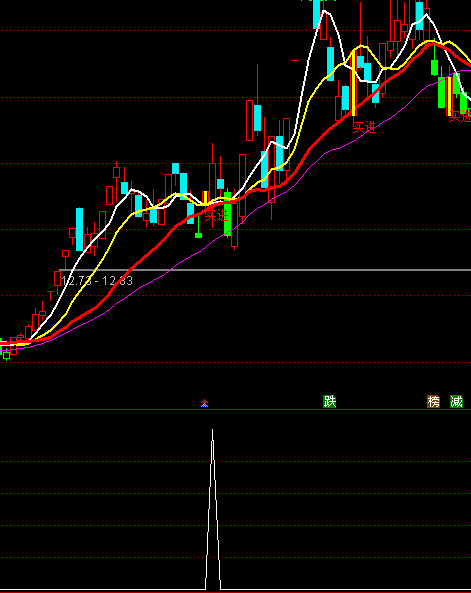Click the red-blue double arrow signal marker
Image resolution: width=471 pixels, height=593 pixels.
point(204,403)
